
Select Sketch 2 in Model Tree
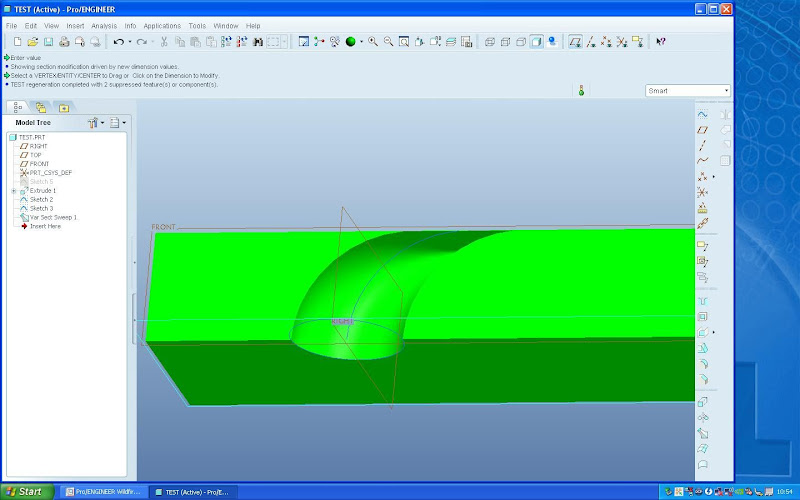42,199
